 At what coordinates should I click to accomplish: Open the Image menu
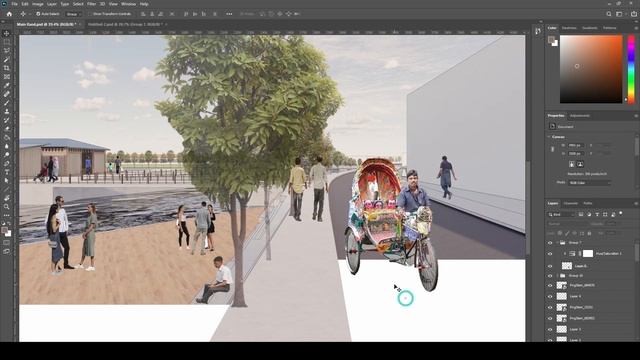click(x=38, y=4)
